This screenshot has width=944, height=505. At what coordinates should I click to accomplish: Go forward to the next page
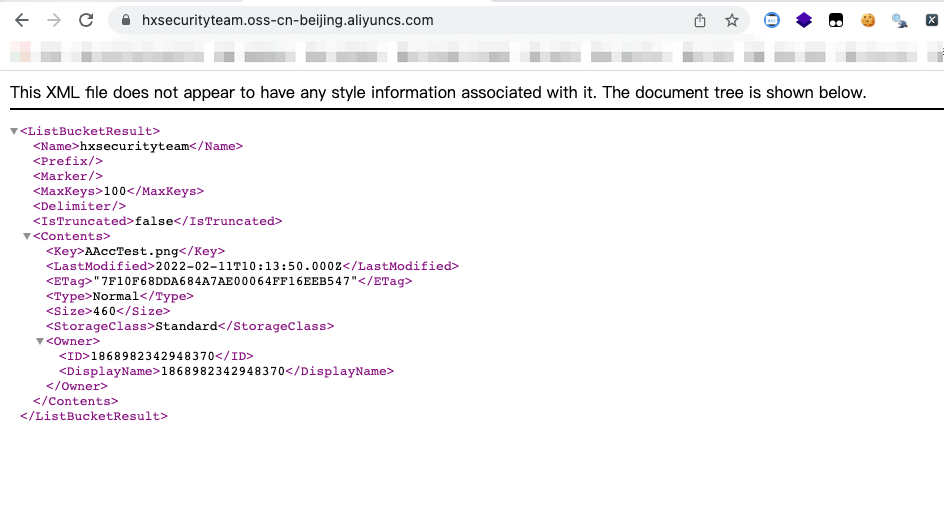(x=54, y=20)
